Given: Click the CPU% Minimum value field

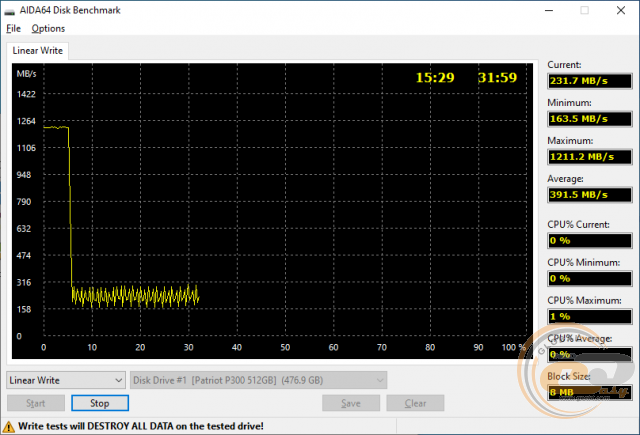Looking at the screenshot, I should 589,279.
